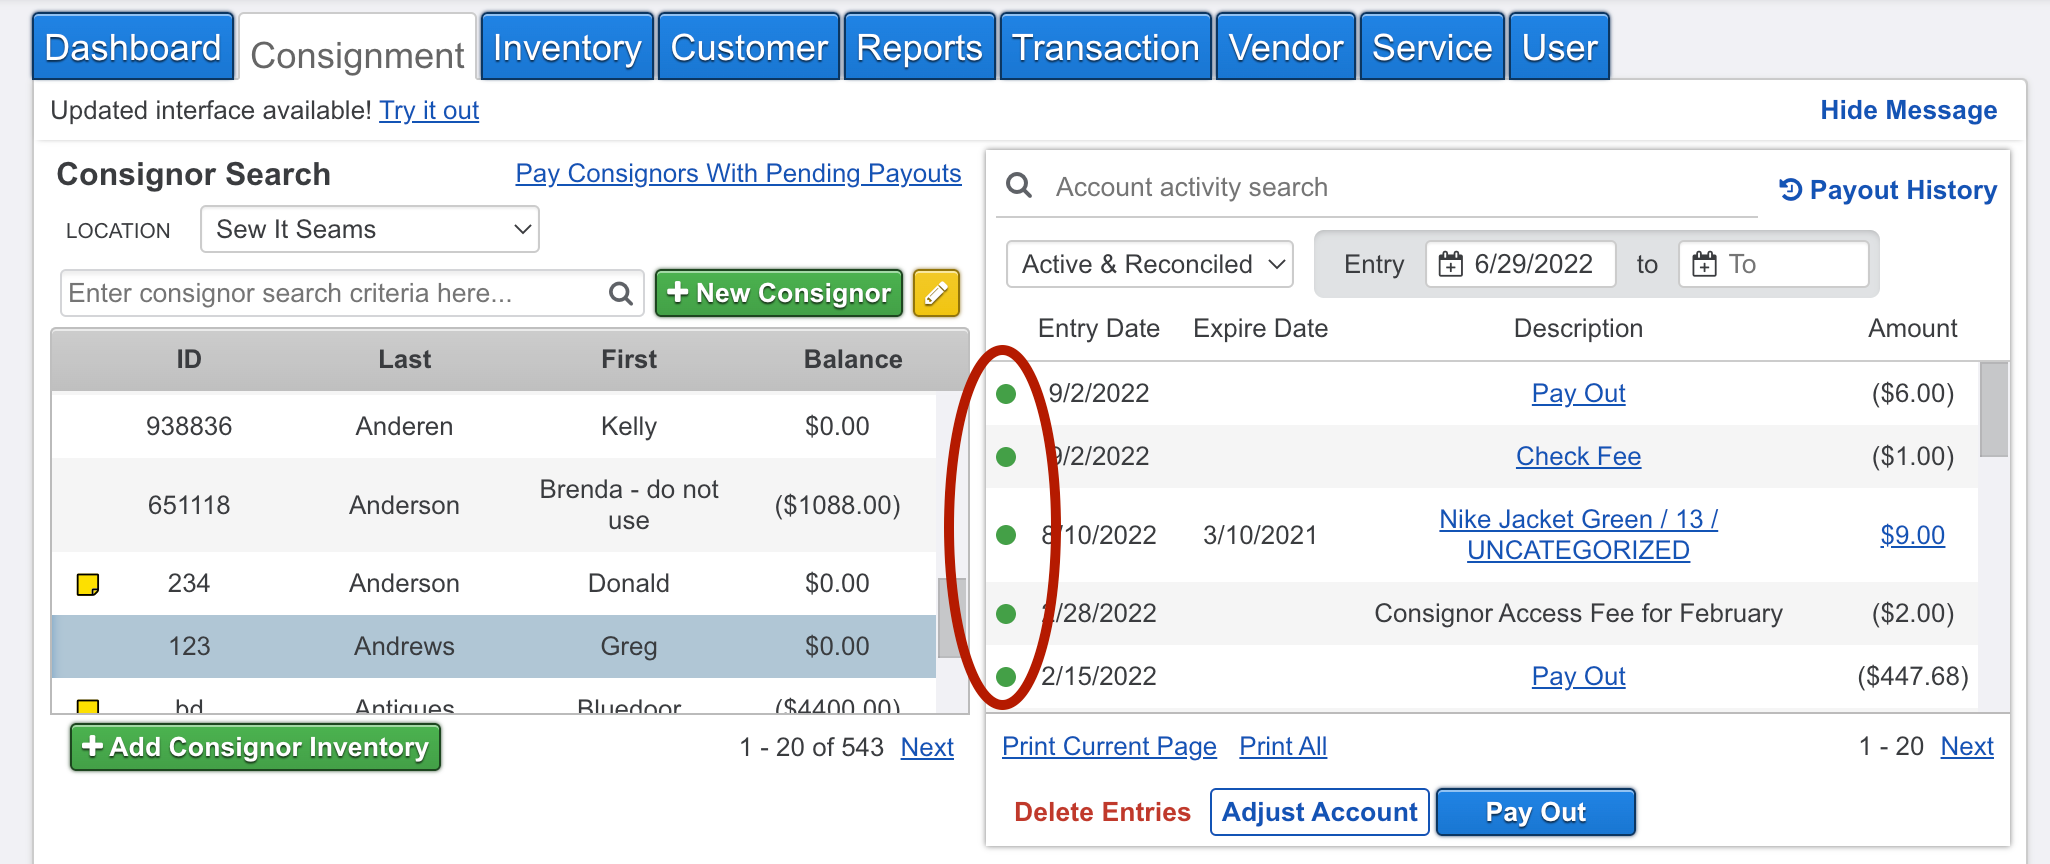Toggle the green dot on the Nike Jacket entry
The image size is (2050, 864).
[1005, 535]
